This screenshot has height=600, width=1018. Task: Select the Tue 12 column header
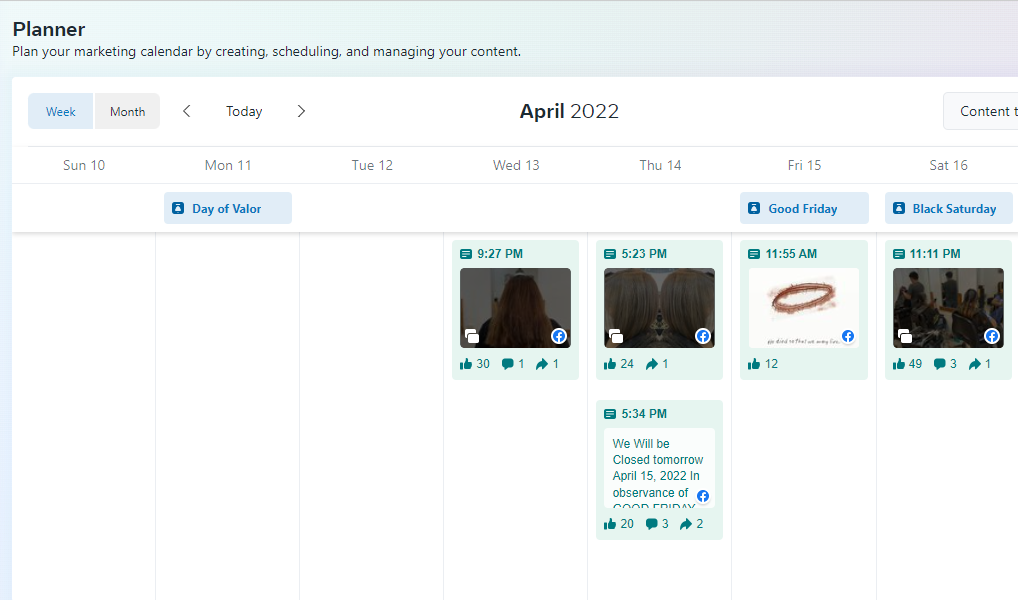372,165
